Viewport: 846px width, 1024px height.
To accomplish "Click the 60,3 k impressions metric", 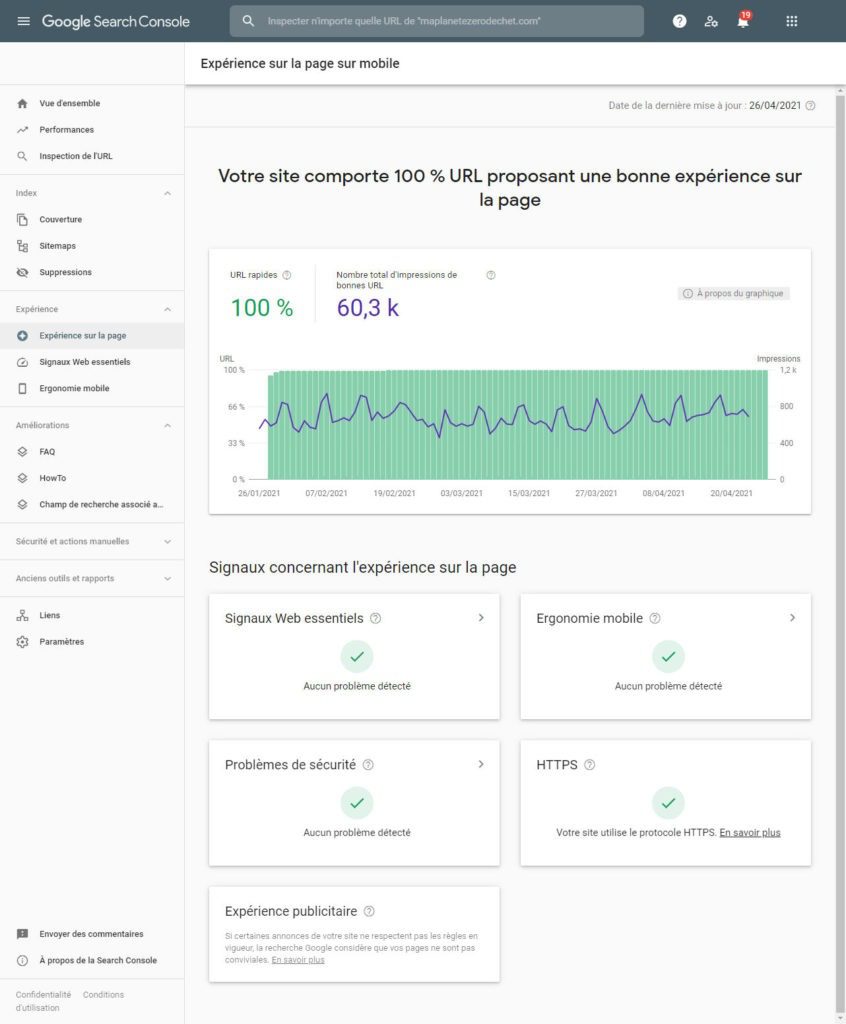I will pyautogui.click(x=368, y=308).
